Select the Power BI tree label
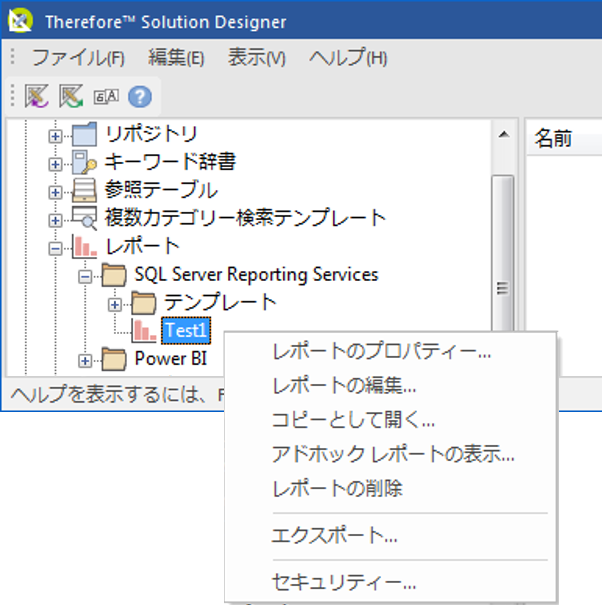This screenshot has width=602, height=605. click(171, 358)
